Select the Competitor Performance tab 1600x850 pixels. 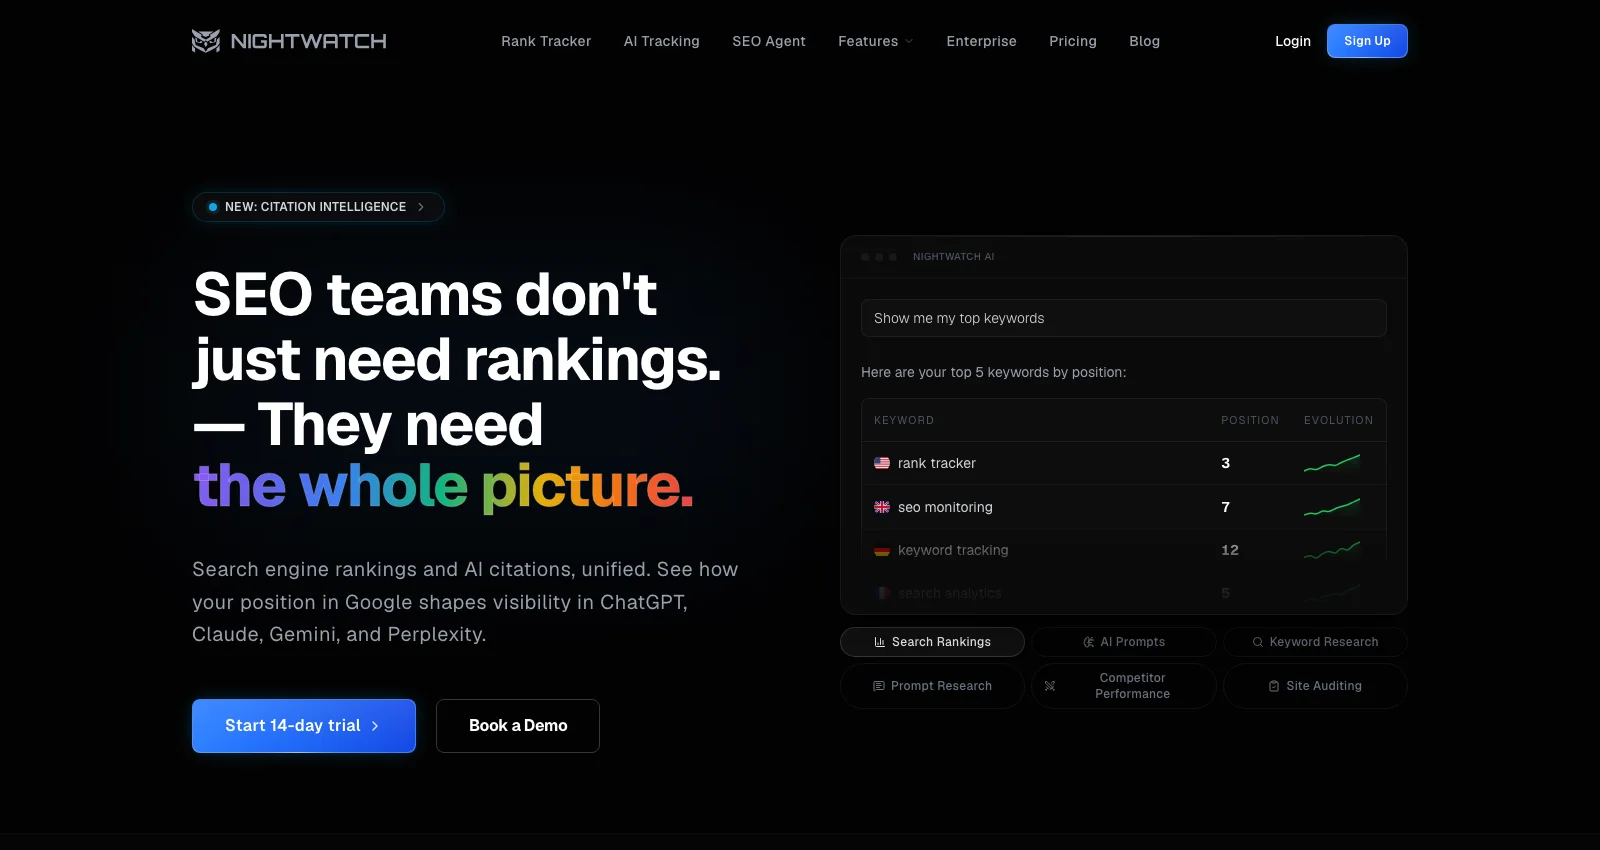pyautogui.click(x=1124, y=686)
